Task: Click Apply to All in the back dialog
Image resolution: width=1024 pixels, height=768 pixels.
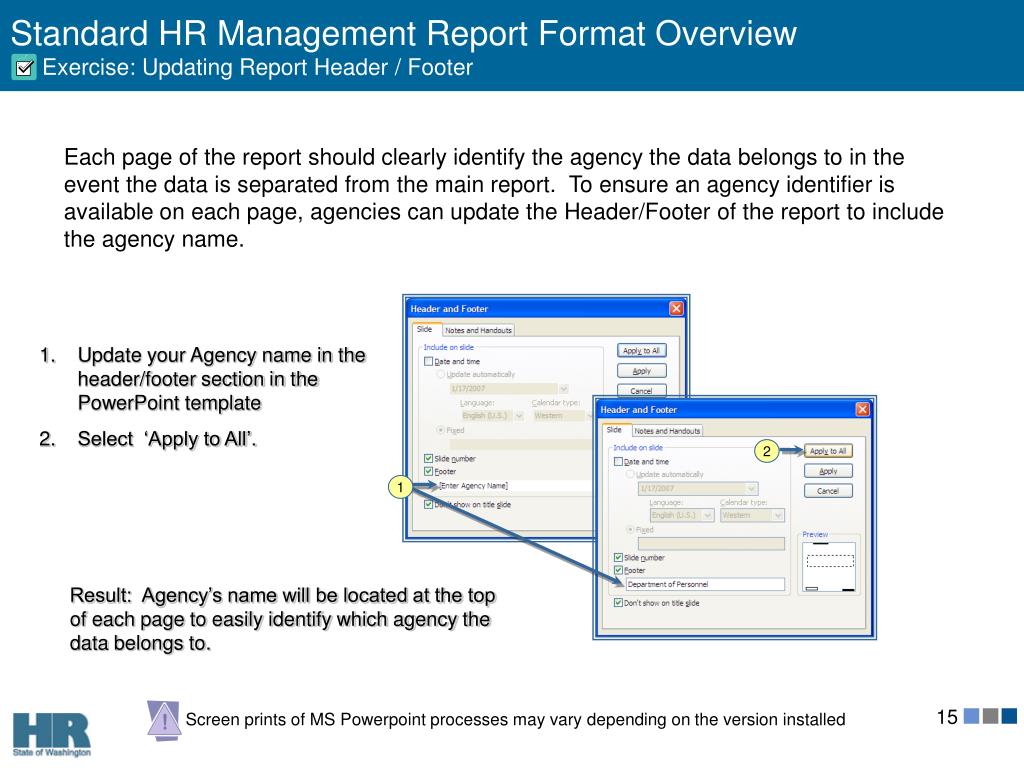Action: point(641,351)
